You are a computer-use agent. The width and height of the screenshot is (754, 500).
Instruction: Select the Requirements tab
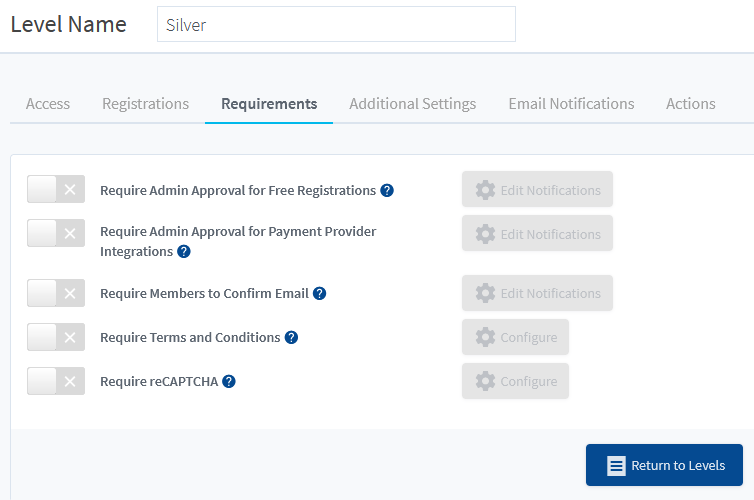269,104
